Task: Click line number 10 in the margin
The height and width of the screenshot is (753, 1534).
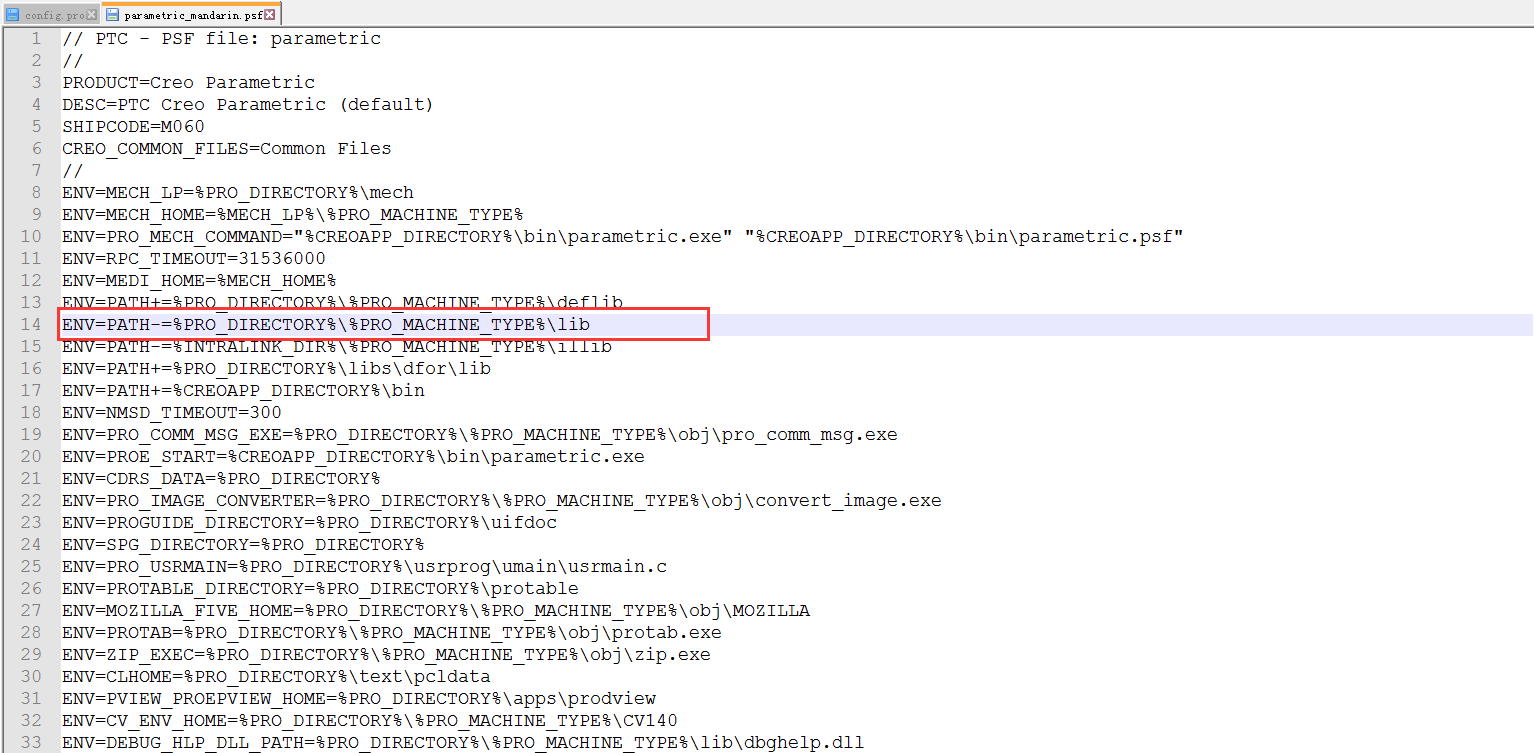Action: [x=31, y=237]
